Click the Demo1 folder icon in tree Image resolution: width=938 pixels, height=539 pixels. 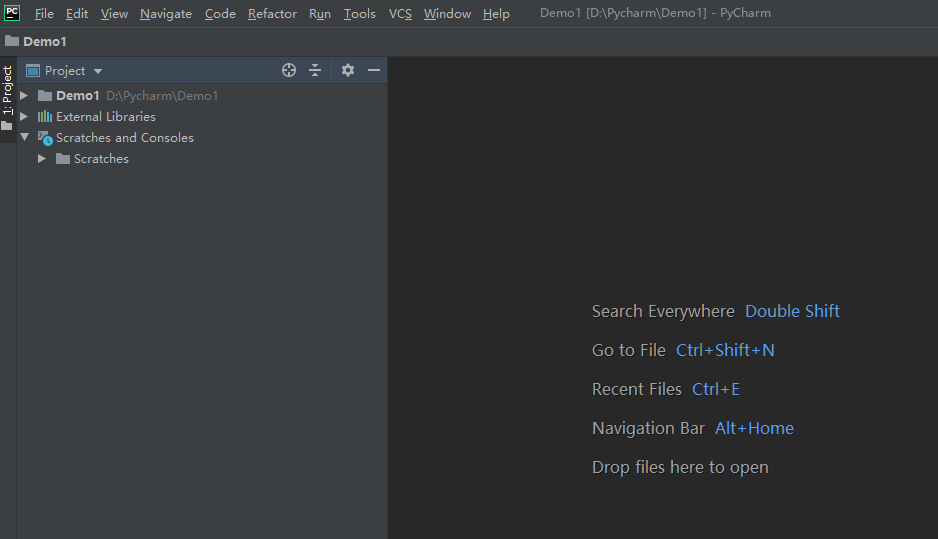[45, 96]
